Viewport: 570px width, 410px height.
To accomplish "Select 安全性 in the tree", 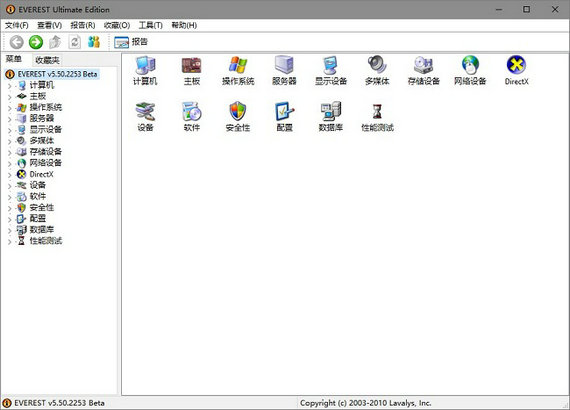I will click(x=42, y=208).
